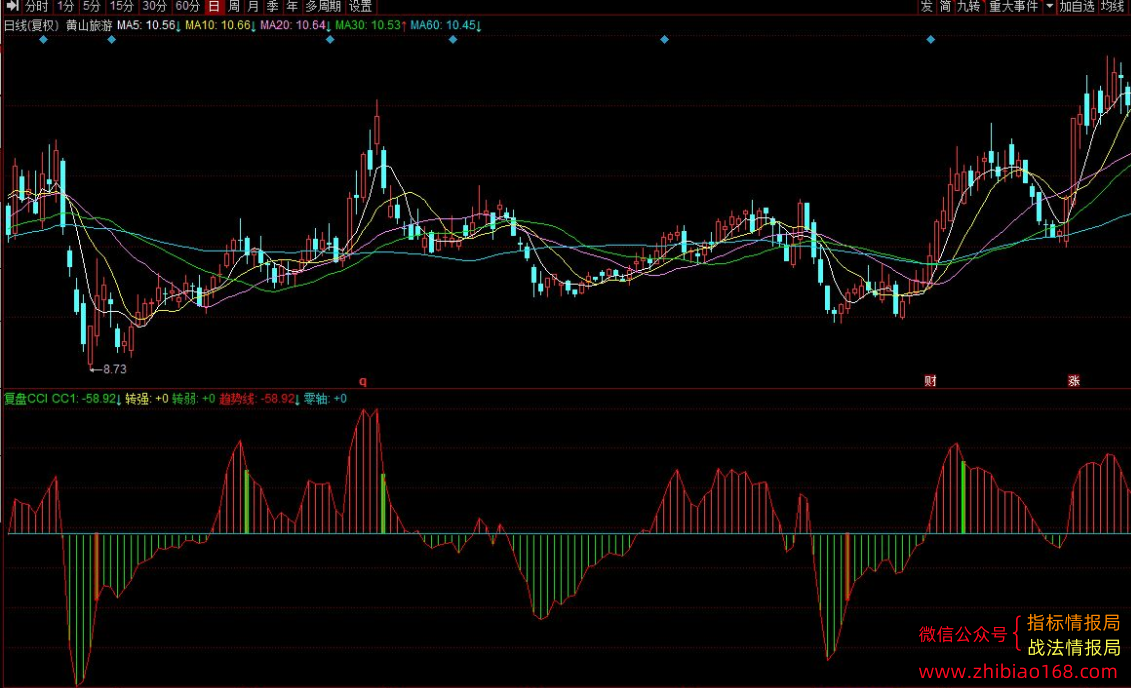The width and height of the screenshot is (1131, 688).
Task: Select the 30分 period tab
Action: coord(154,6)
